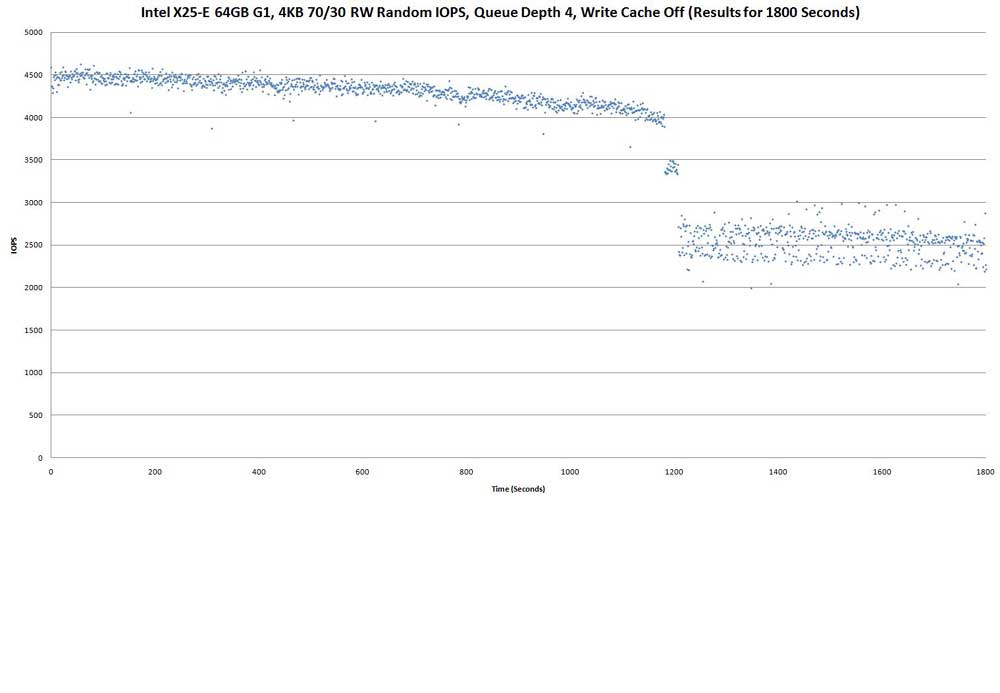1000x693 pixels.
Task: Click the 500 y-axis value
Action: (36, 415)
